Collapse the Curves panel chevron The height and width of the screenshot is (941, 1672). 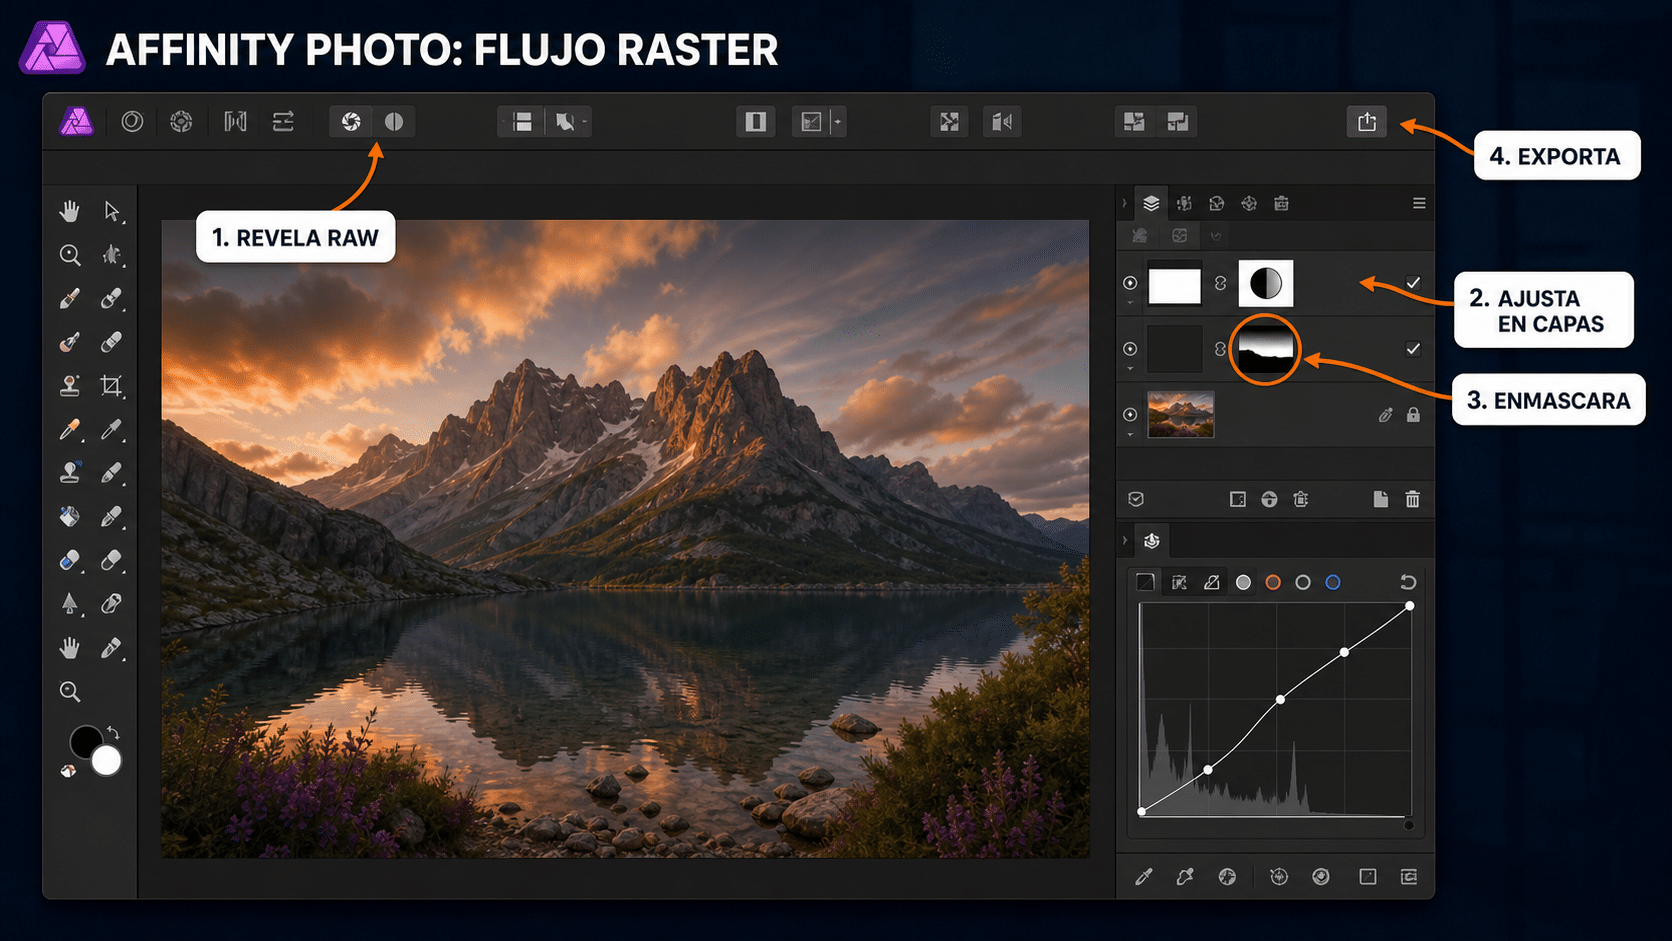point(1124,541)
